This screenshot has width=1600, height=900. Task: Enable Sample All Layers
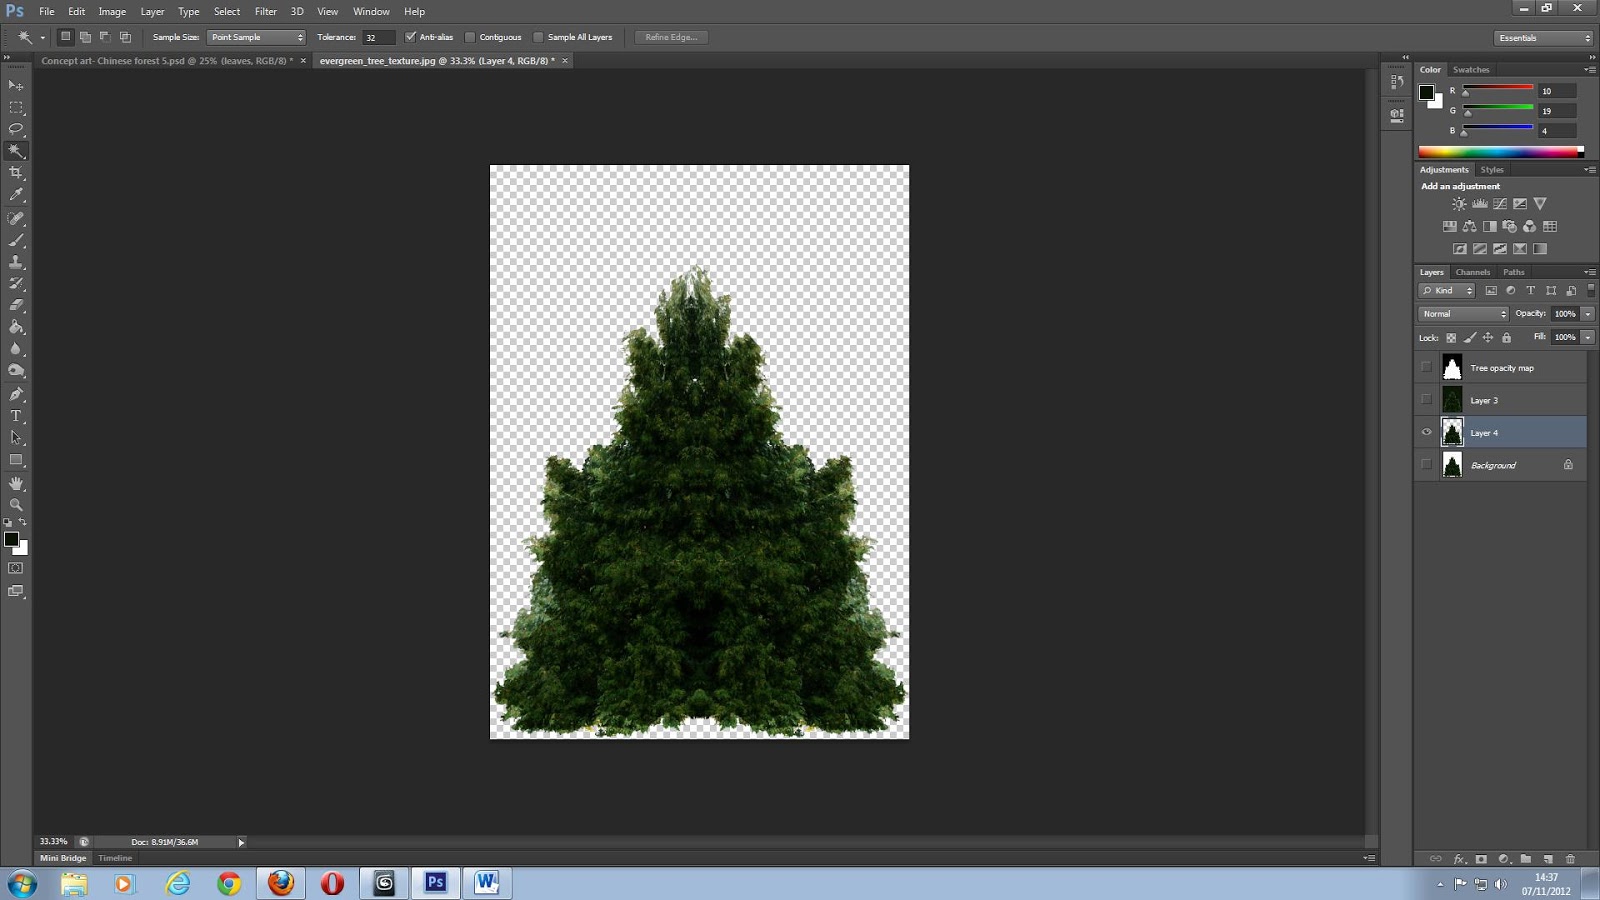click(x=539, y=37)
